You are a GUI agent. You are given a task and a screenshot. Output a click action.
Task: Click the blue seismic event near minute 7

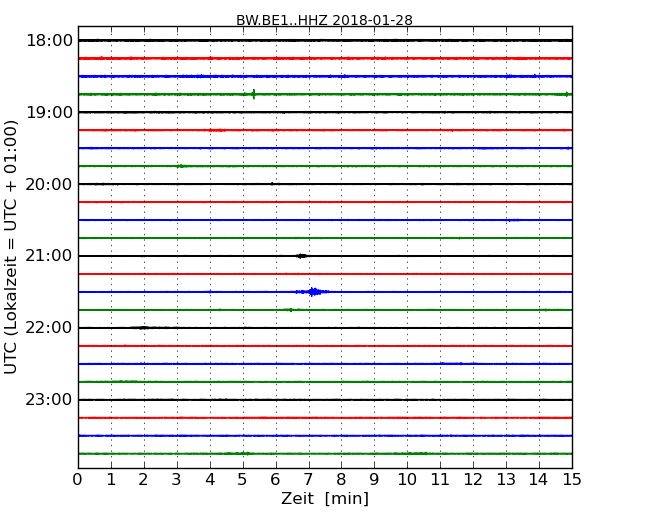314,292
